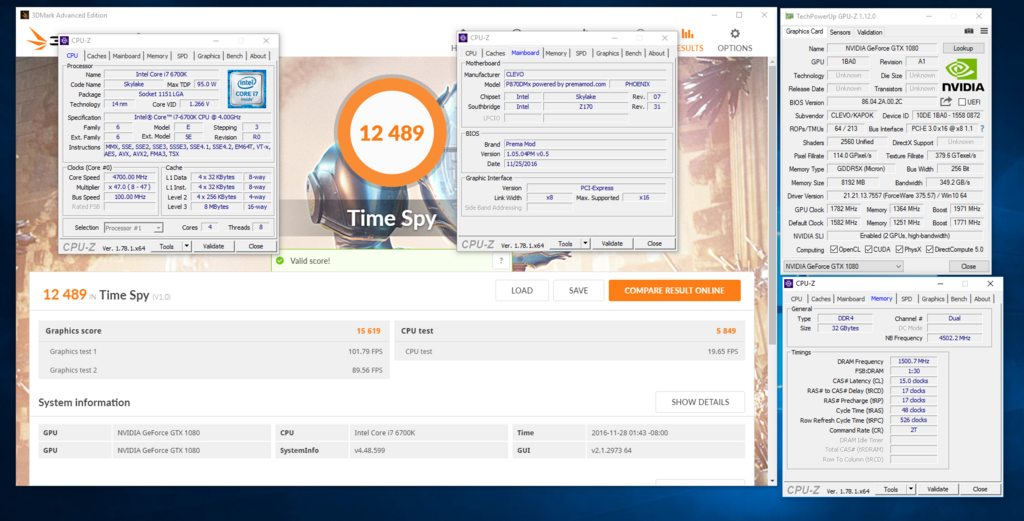Screen dimensions: 1024x521
Task: Click the NVIDIA logo in GPU-Z
Action: [963, 75]
